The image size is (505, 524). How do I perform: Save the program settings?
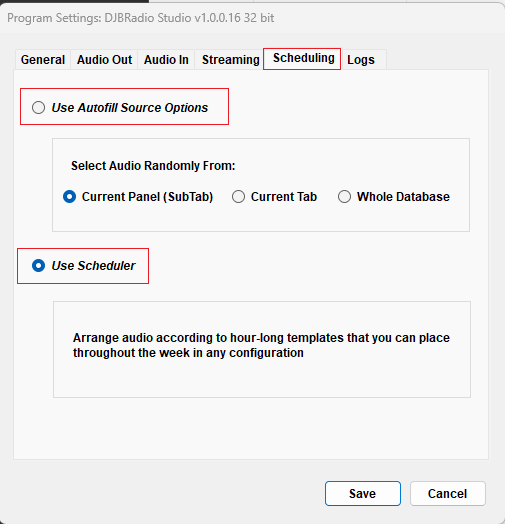pyautogui.click(x=363, y=493)
